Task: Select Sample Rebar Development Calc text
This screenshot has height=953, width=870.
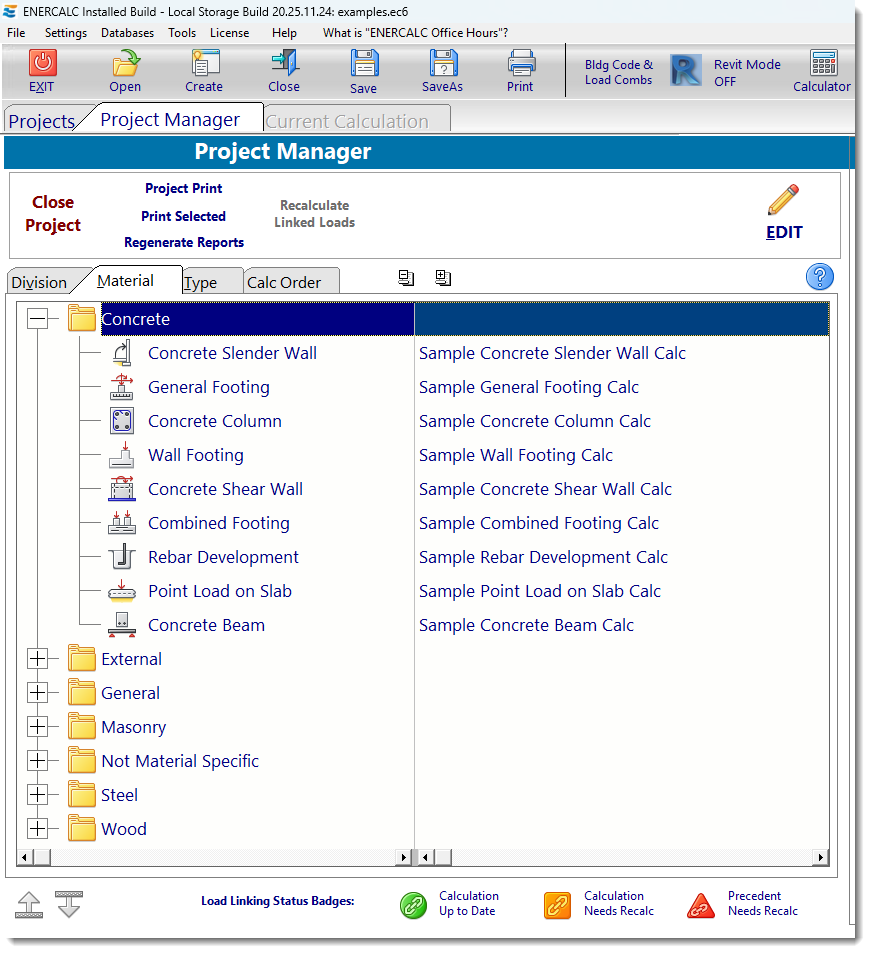Action: pyautogui.click(x=544, y=557)
